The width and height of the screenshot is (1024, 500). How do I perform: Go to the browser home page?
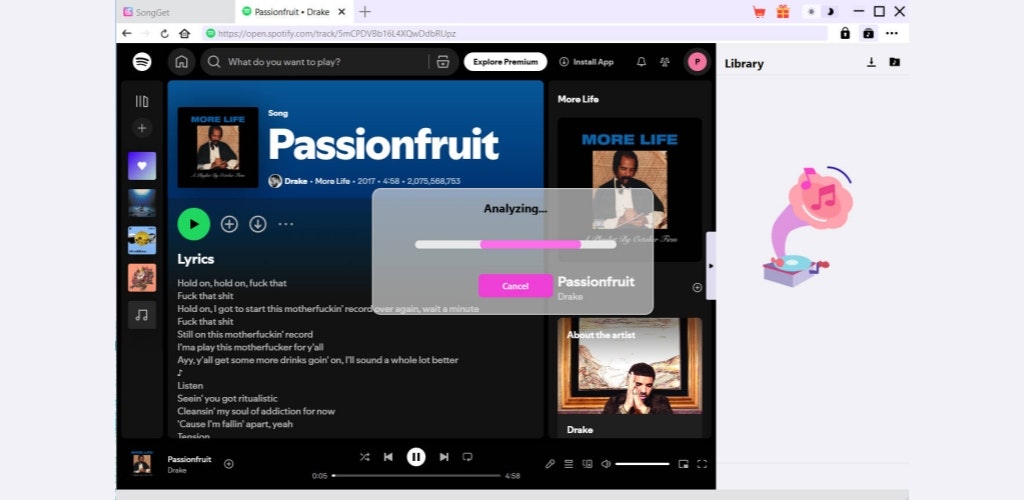[184, 33]
